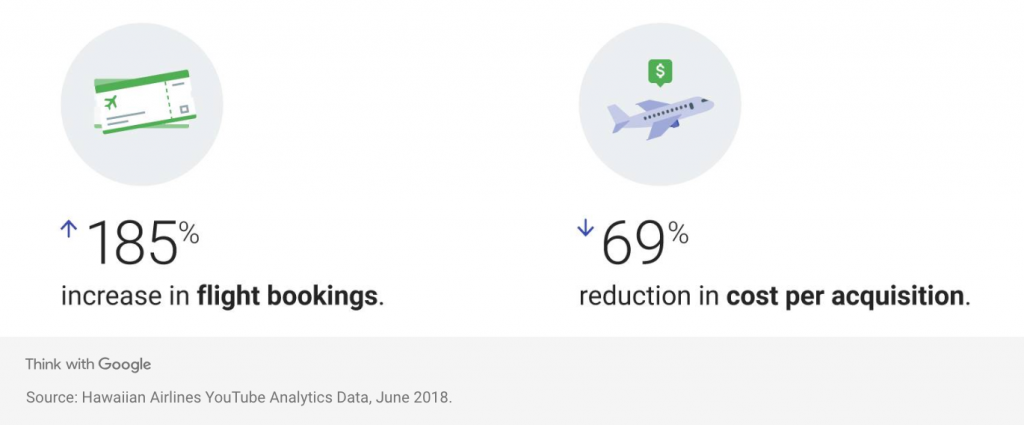Click the words "reduction in"
The image size is (1024, 425).
tap(650, 296)
